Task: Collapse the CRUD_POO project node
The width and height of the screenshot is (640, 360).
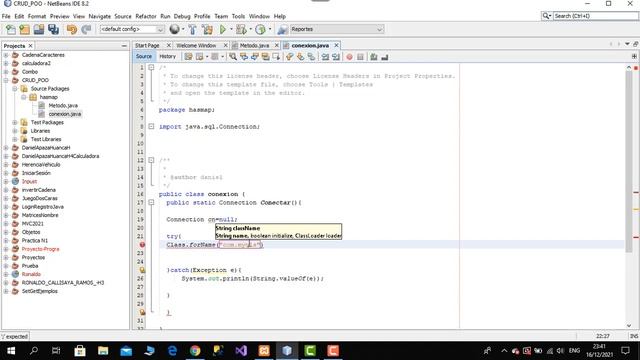Action: (6, 80)
